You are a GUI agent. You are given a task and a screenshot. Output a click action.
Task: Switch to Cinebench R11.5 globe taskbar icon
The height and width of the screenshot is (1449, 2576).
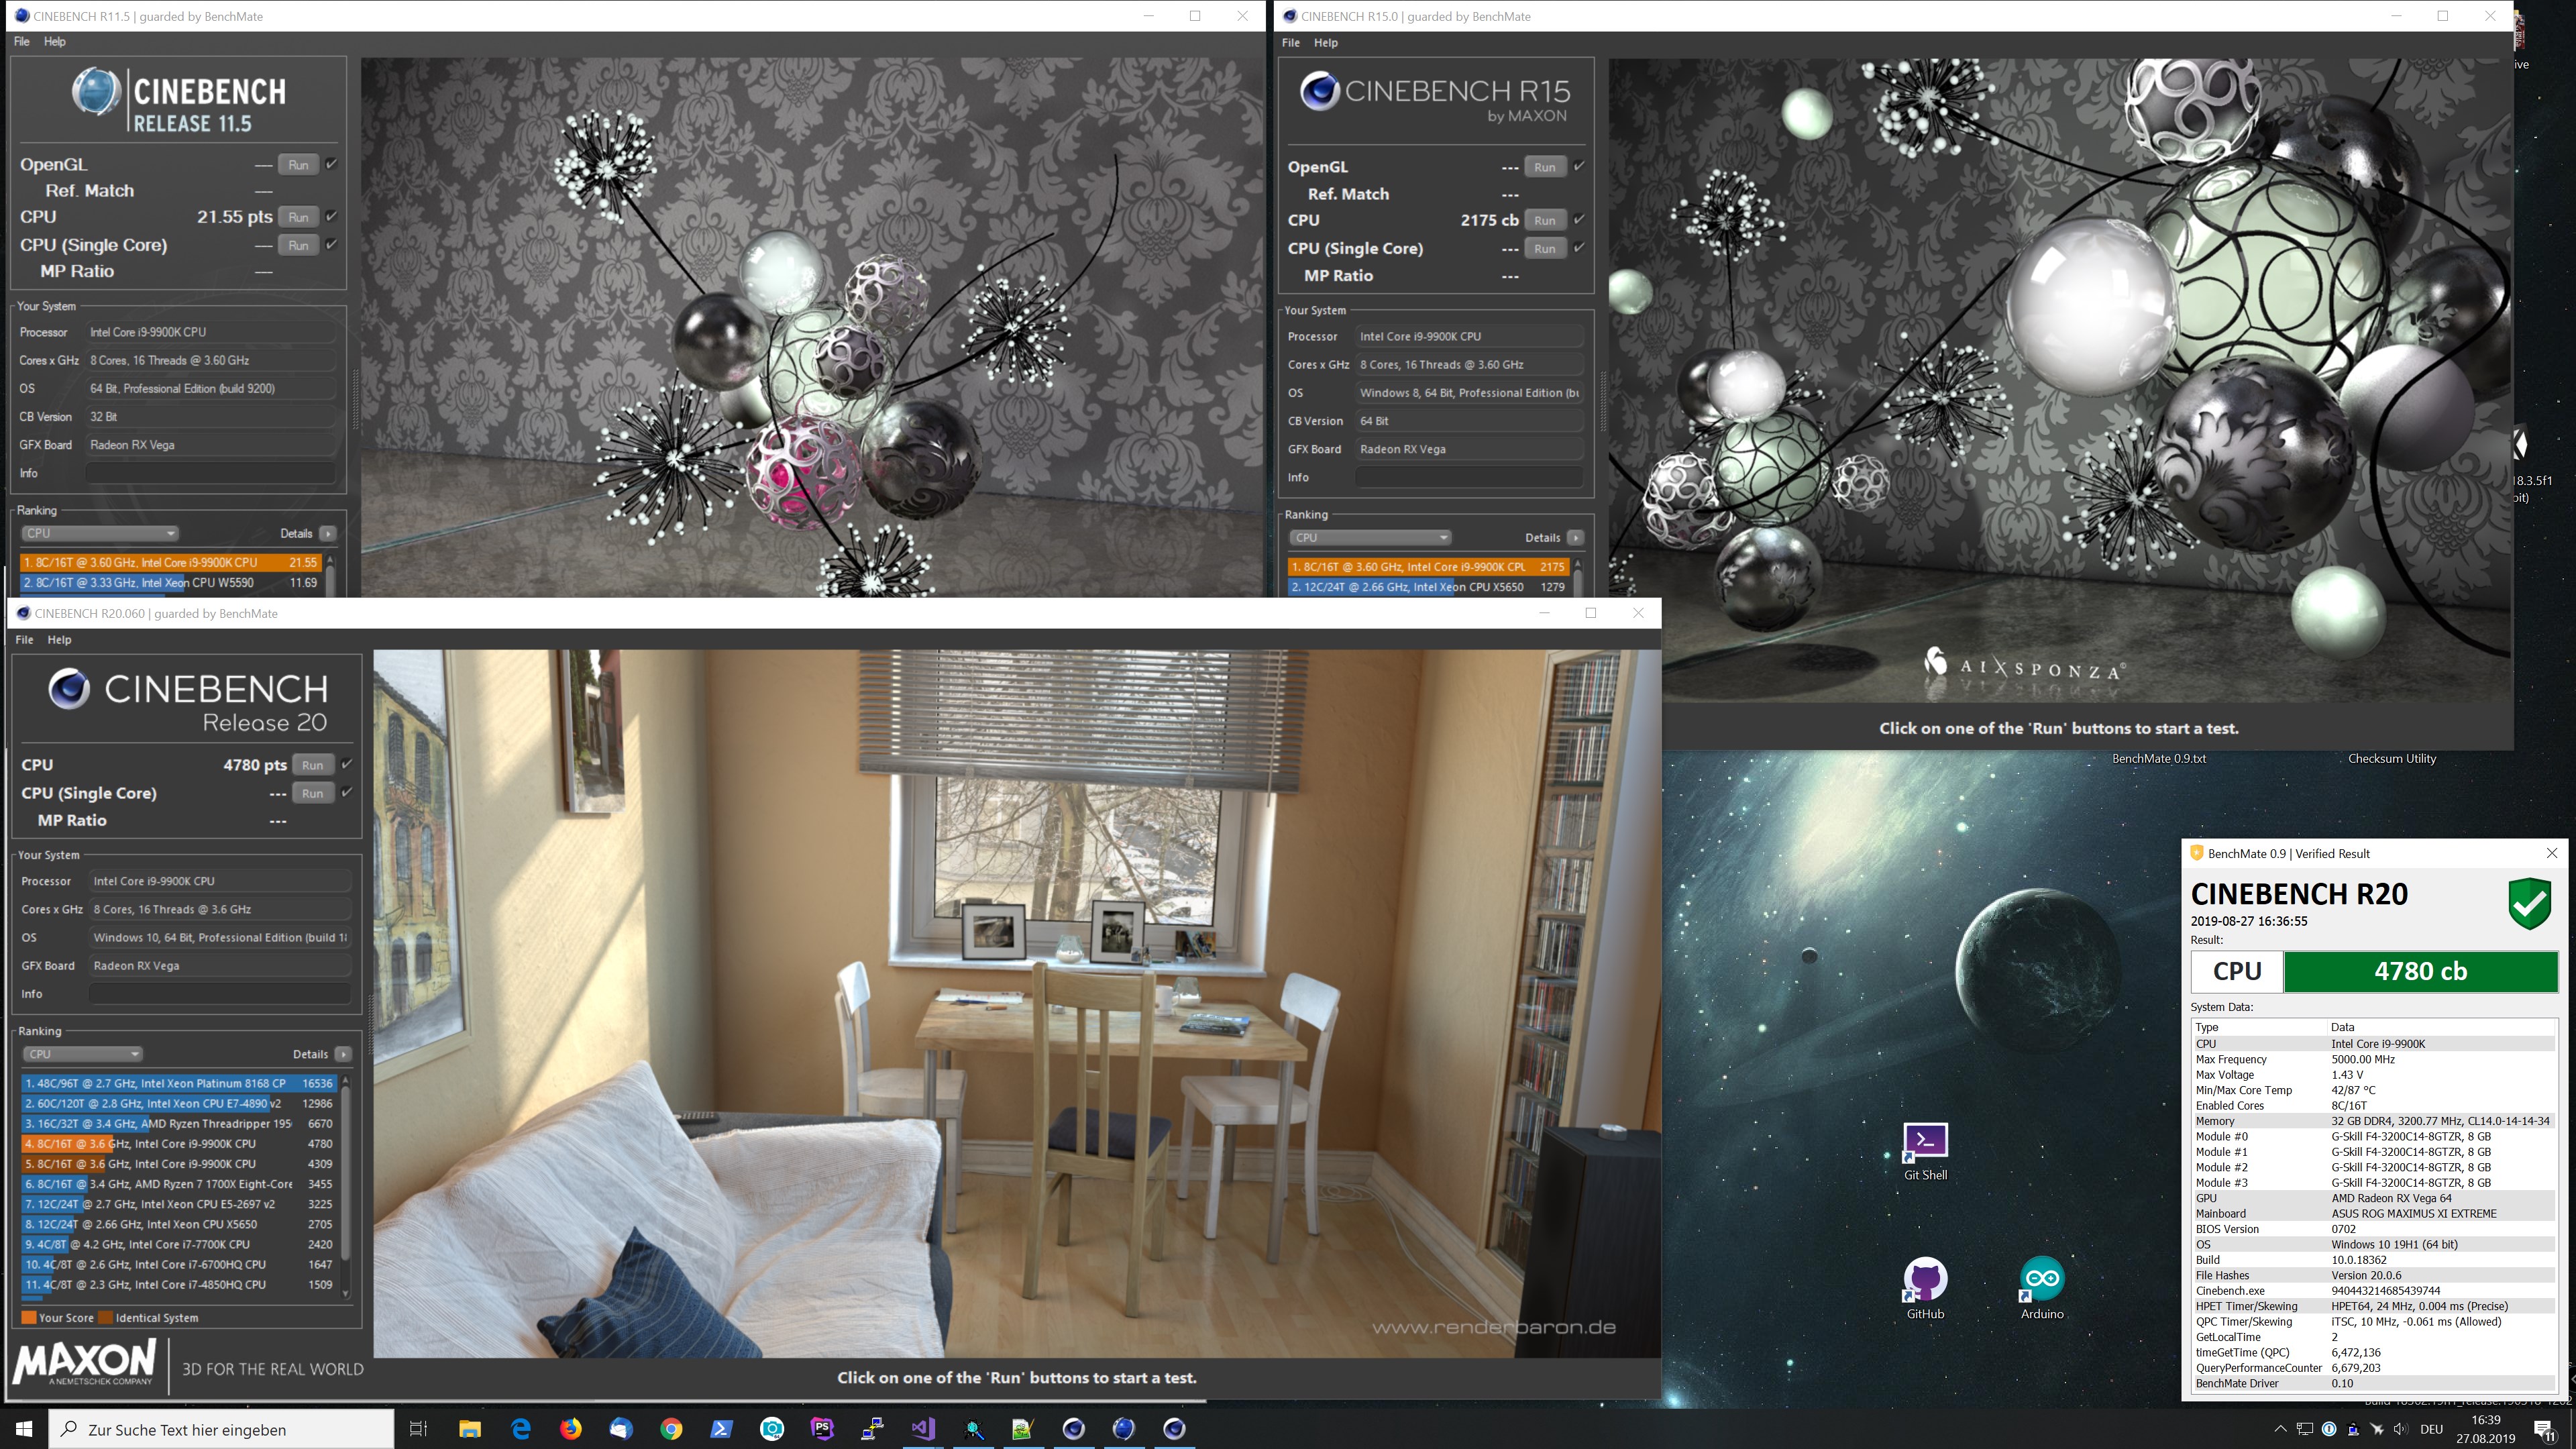tap(1124, 1429)
